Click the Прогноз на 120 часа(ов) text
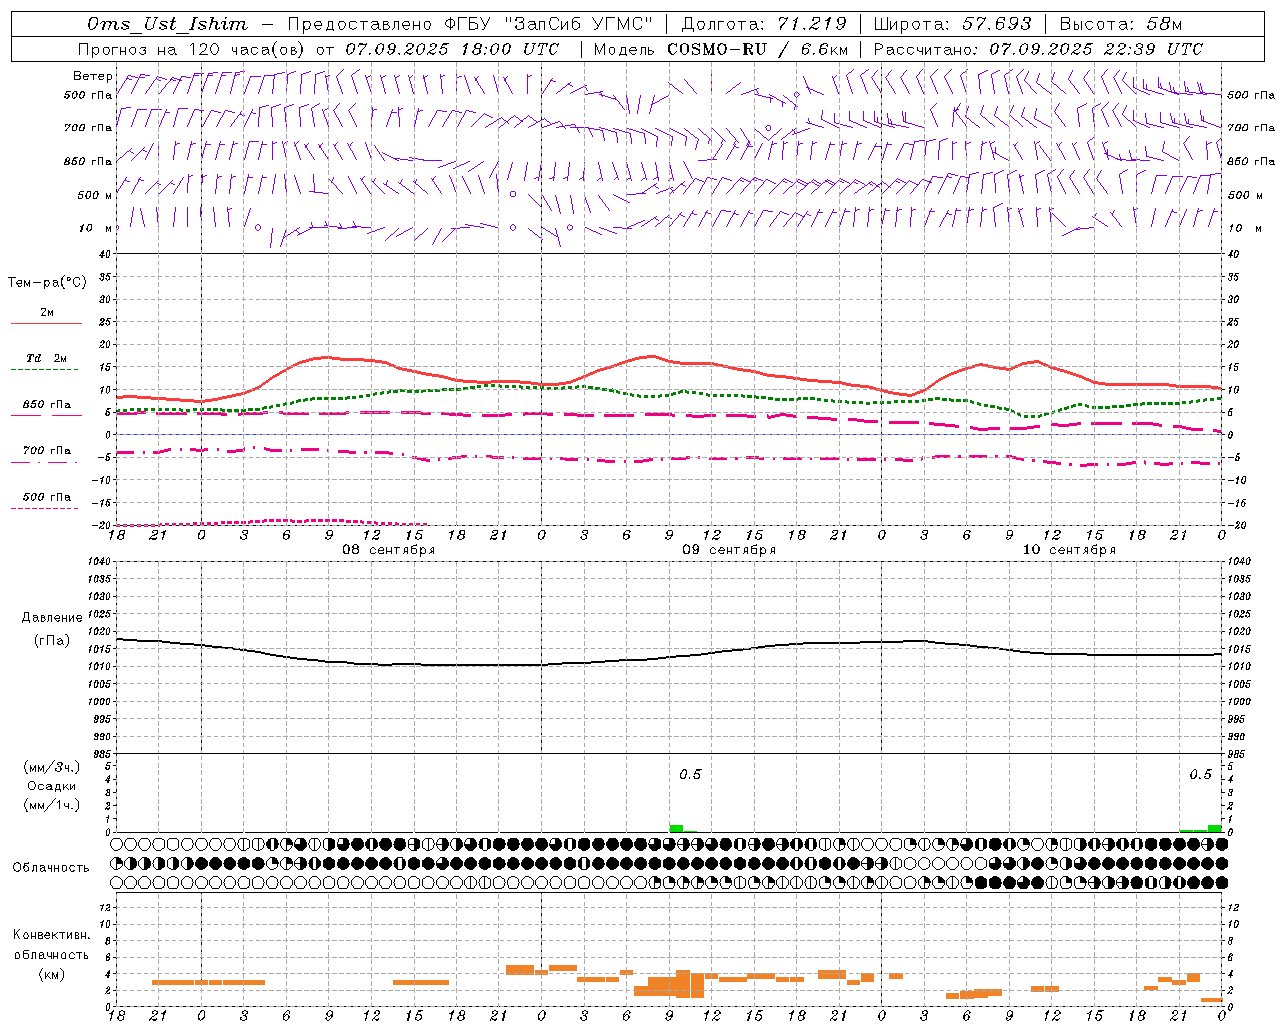1280x1024 pixels. pos(192,49)
